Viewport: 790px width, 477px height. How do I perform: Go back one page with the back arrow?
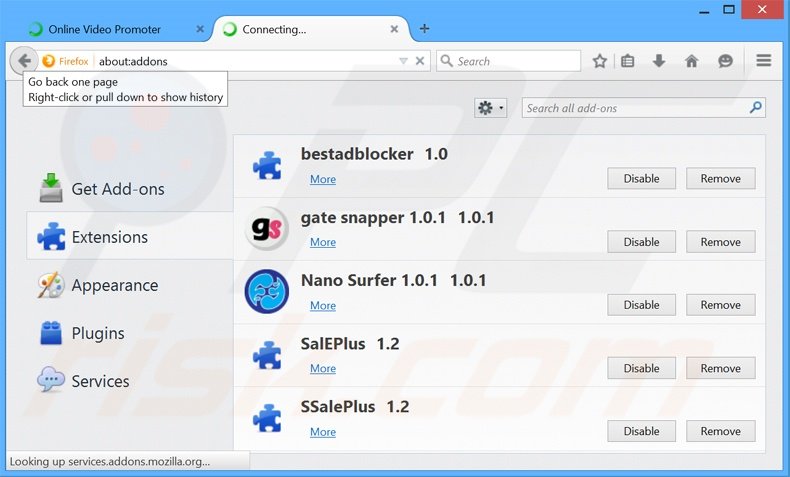tap(24, 61)
